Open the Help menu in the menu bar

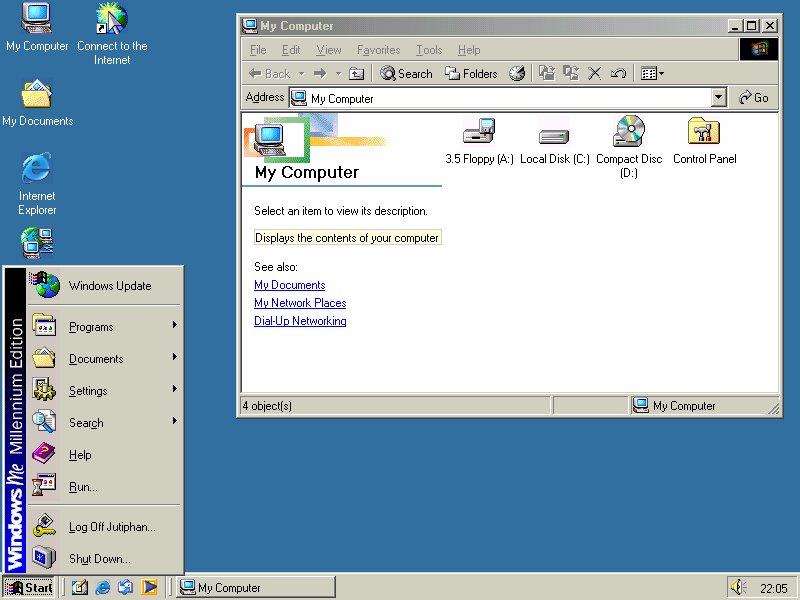coord(469,50)
